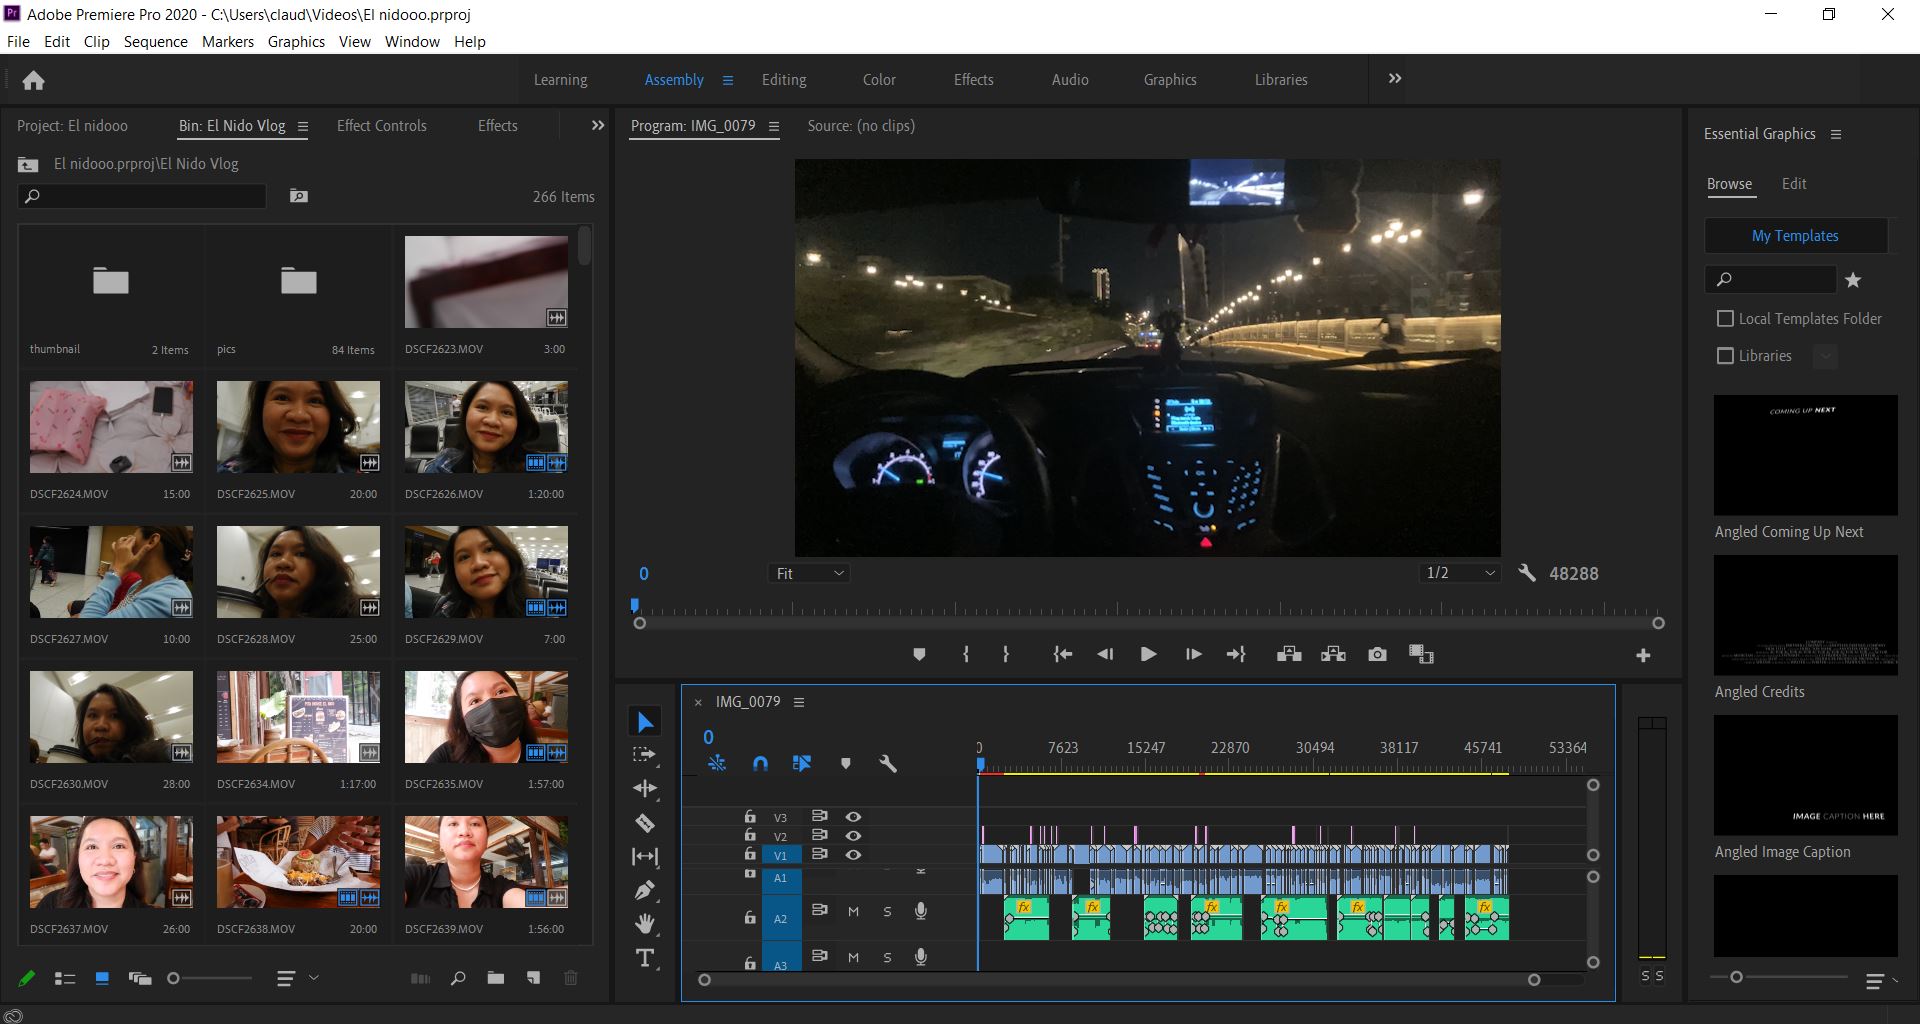Expand hidden project panel tabs chevron

coord(598,125)
